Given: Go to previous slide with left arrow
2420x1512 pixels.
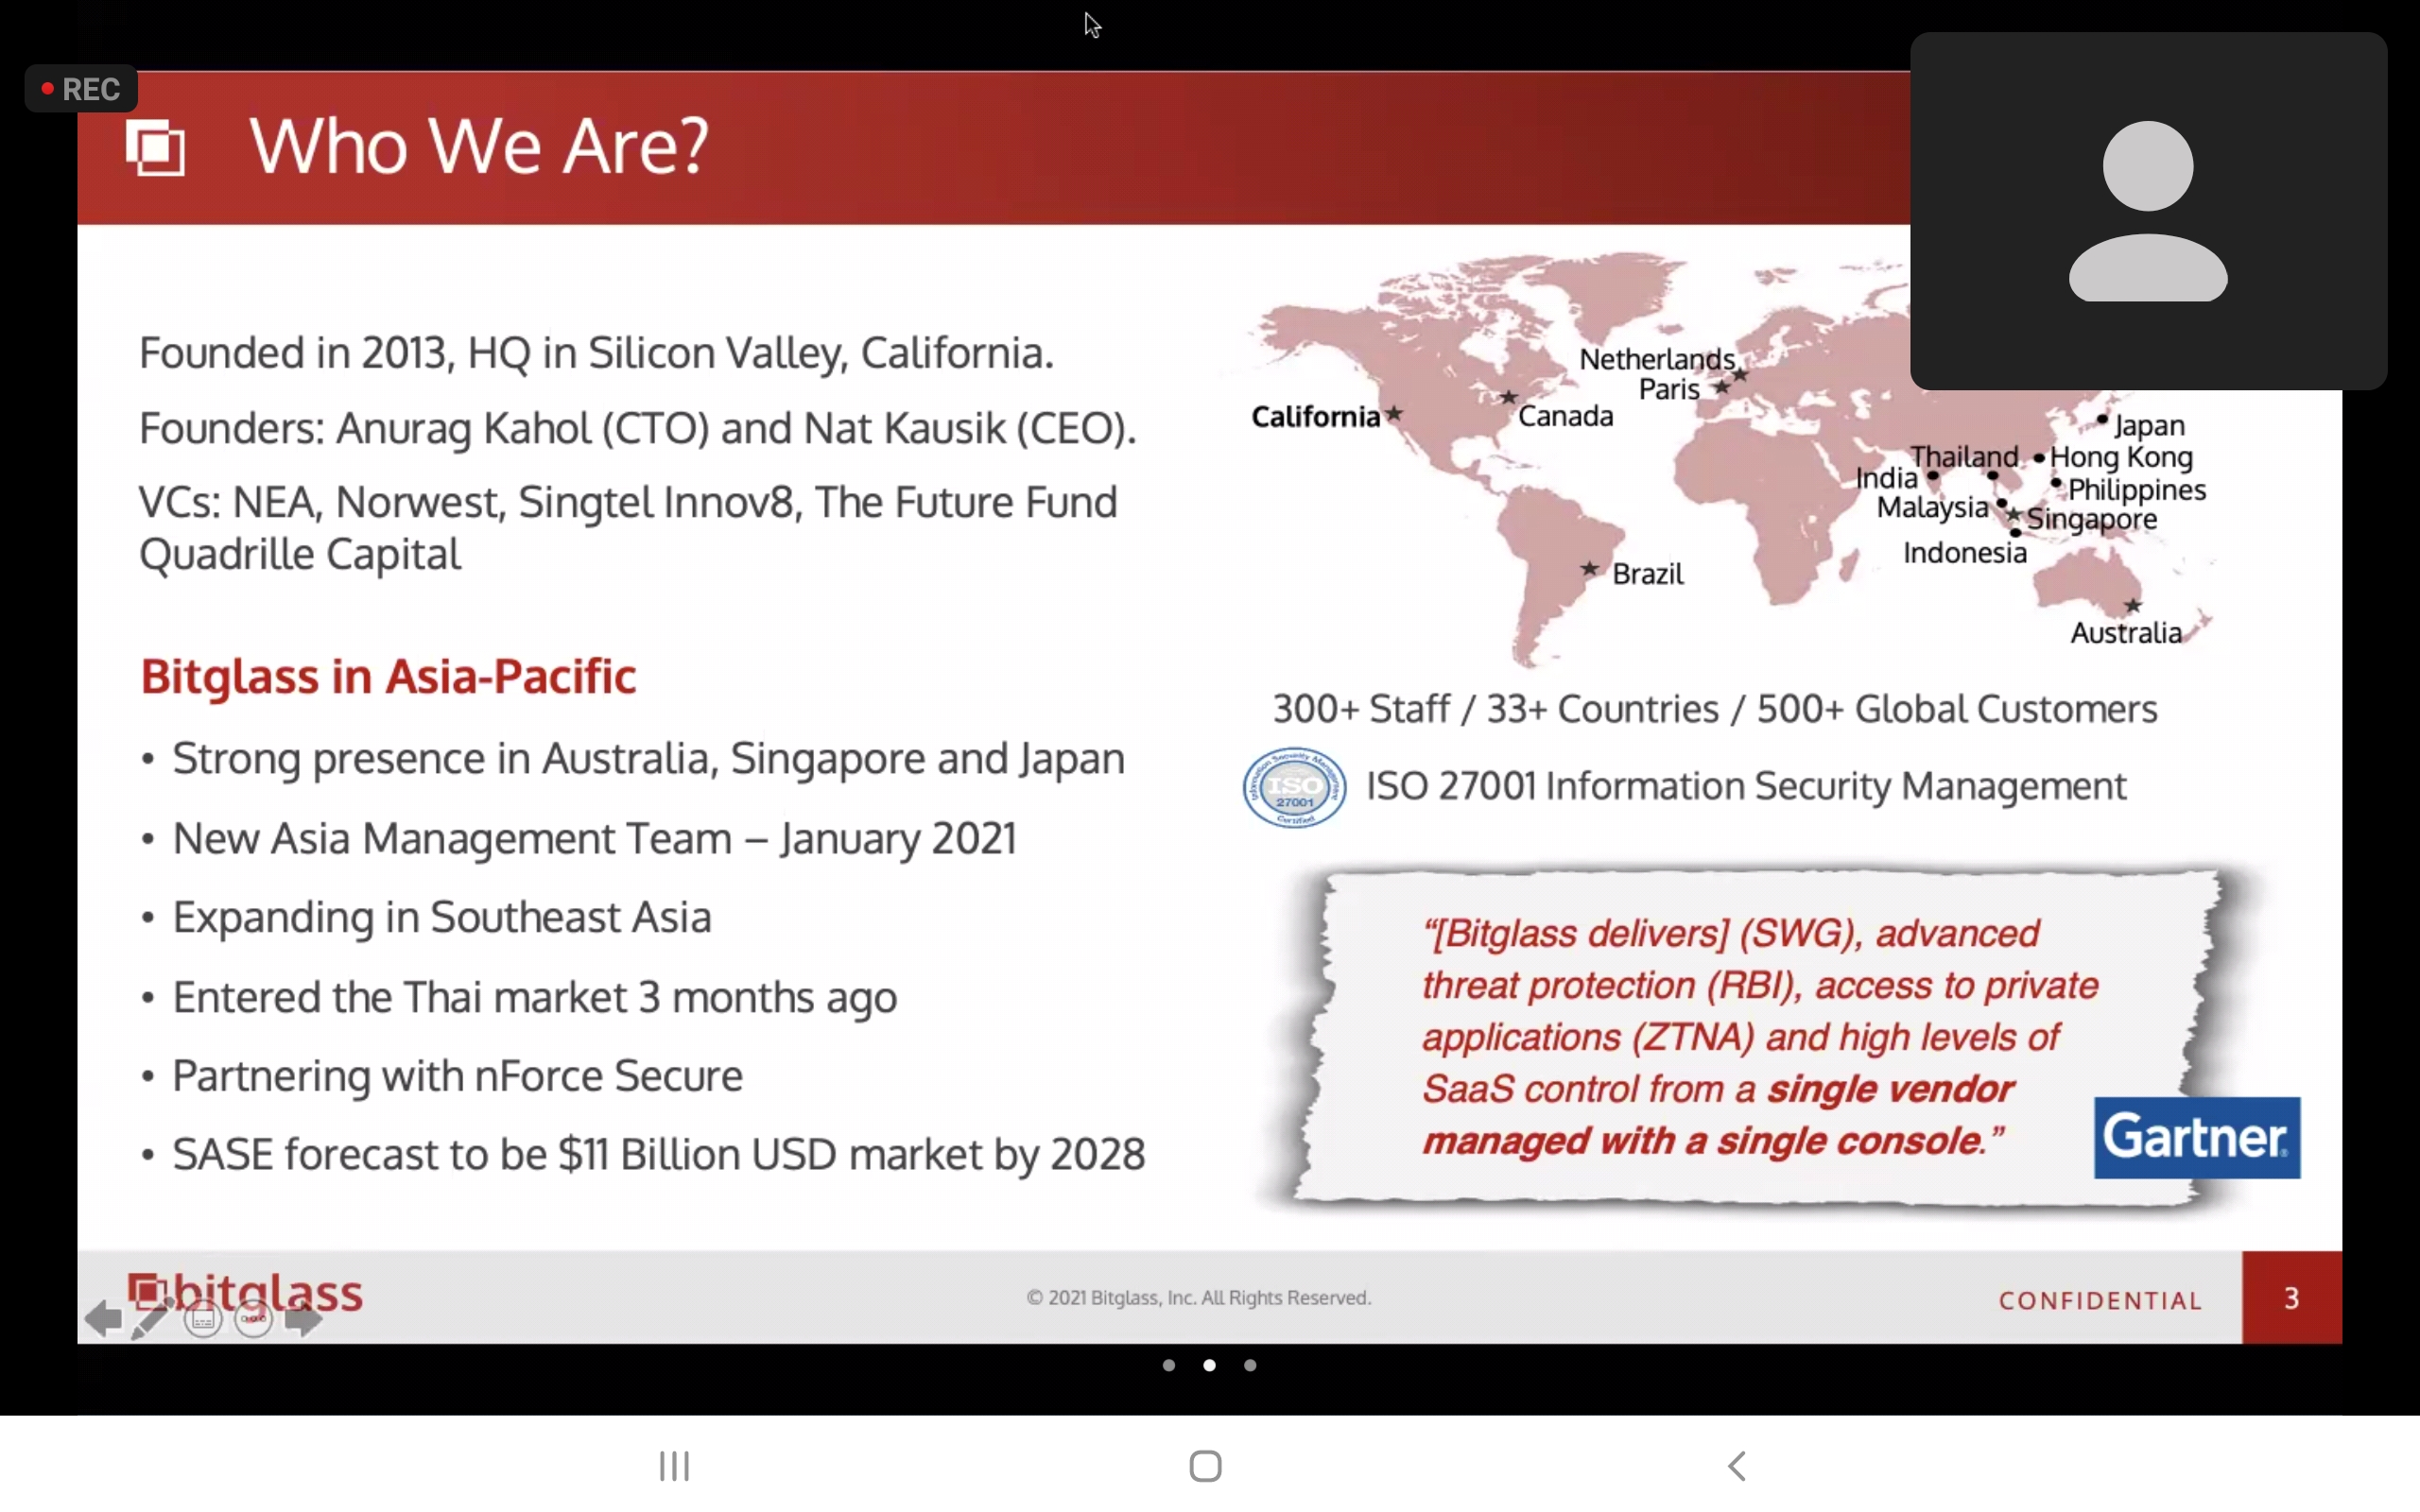Looking at the screenshot, I should (103, 1319).
